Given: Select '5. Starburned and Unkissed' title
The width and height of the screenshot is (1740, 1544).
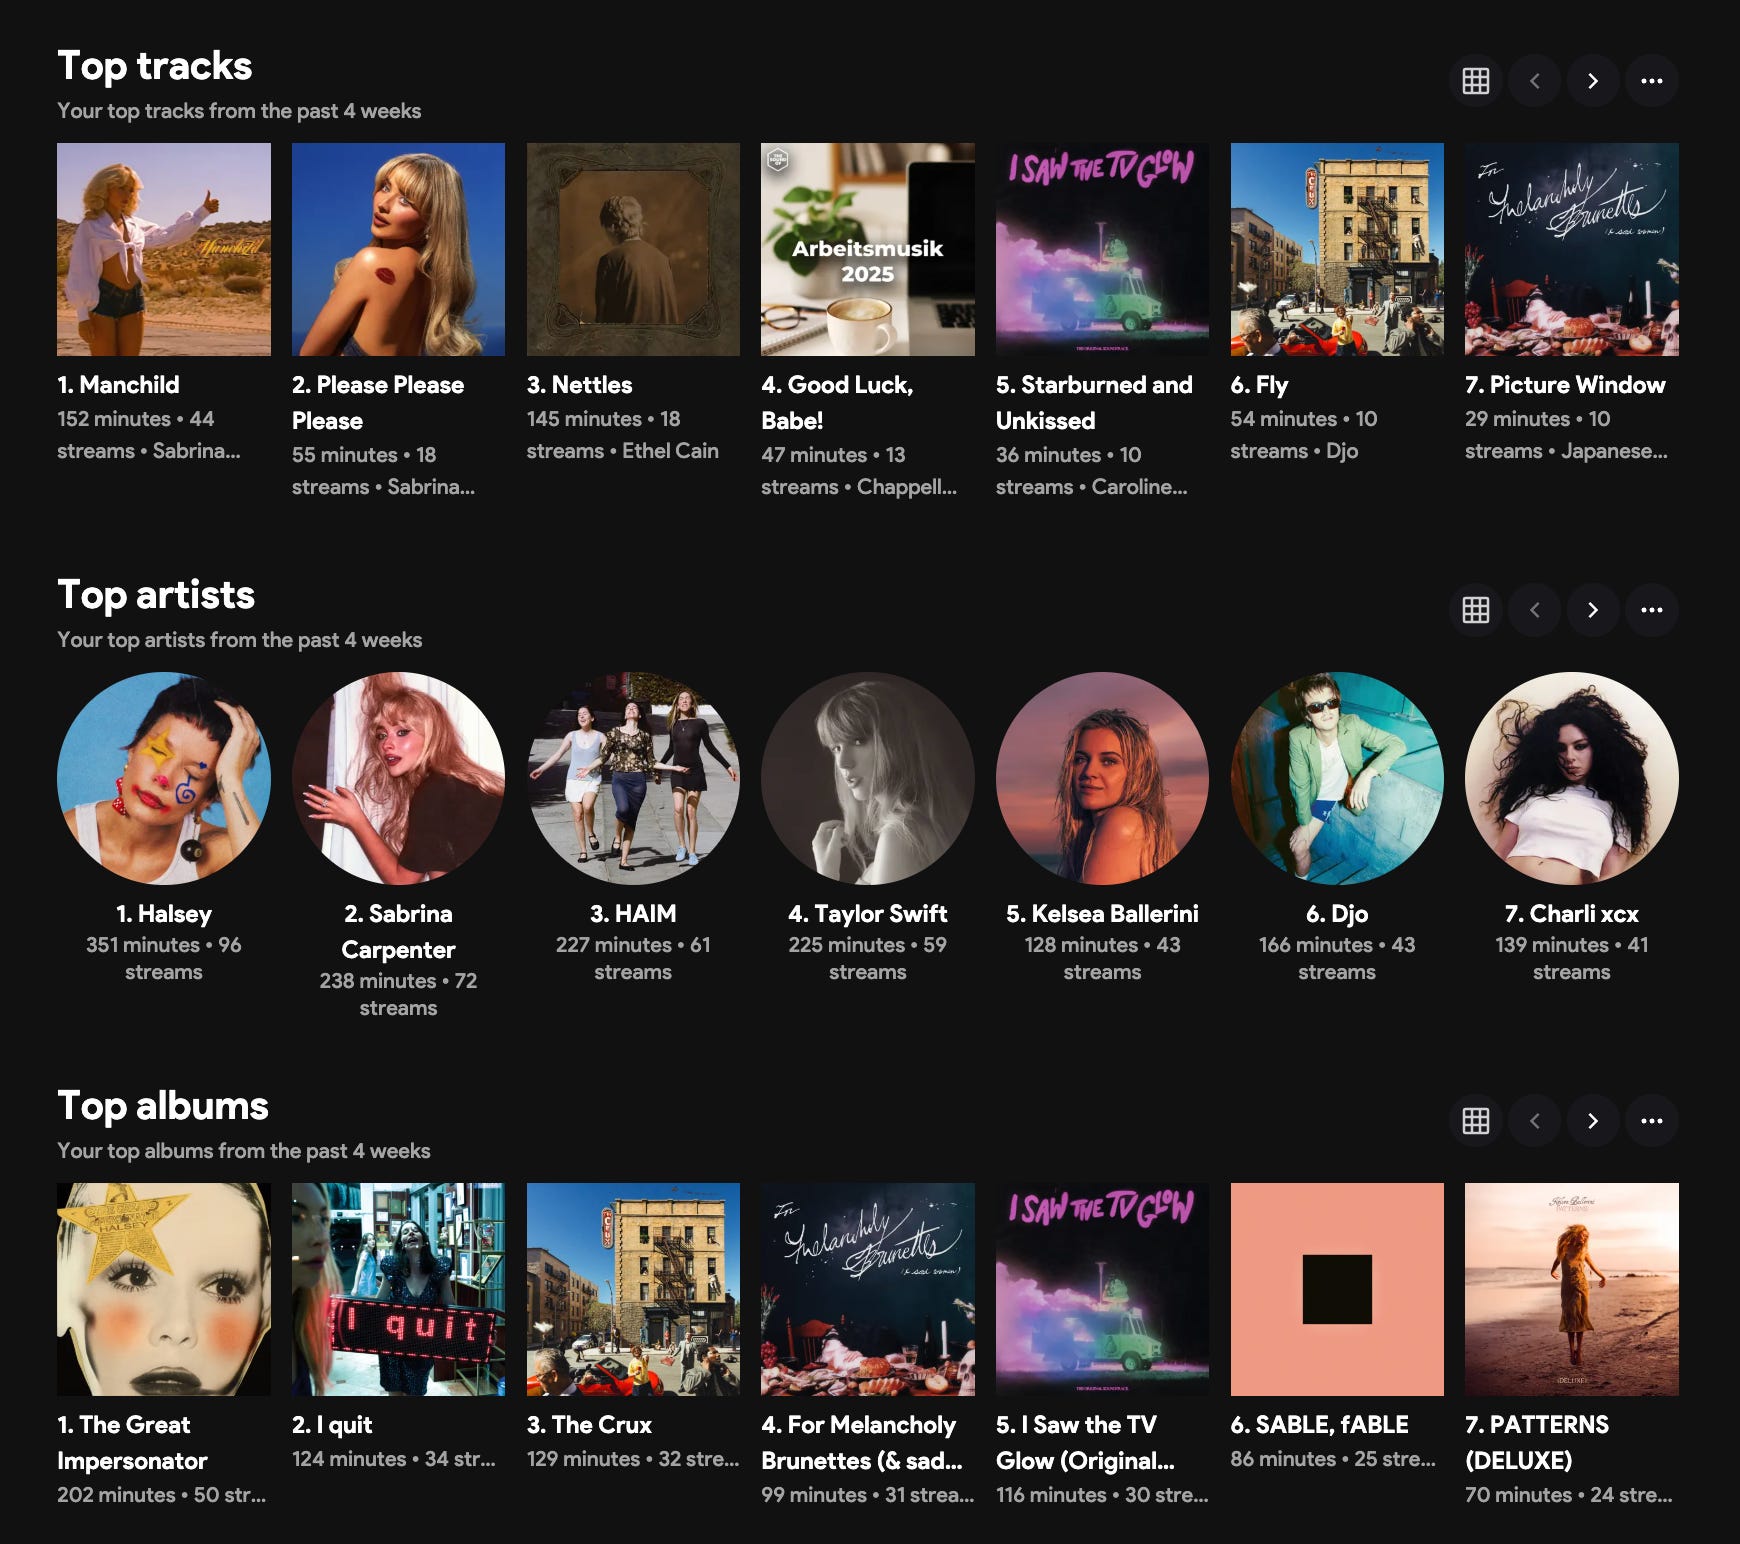Looking at the screenshot, I should 1094,403.
